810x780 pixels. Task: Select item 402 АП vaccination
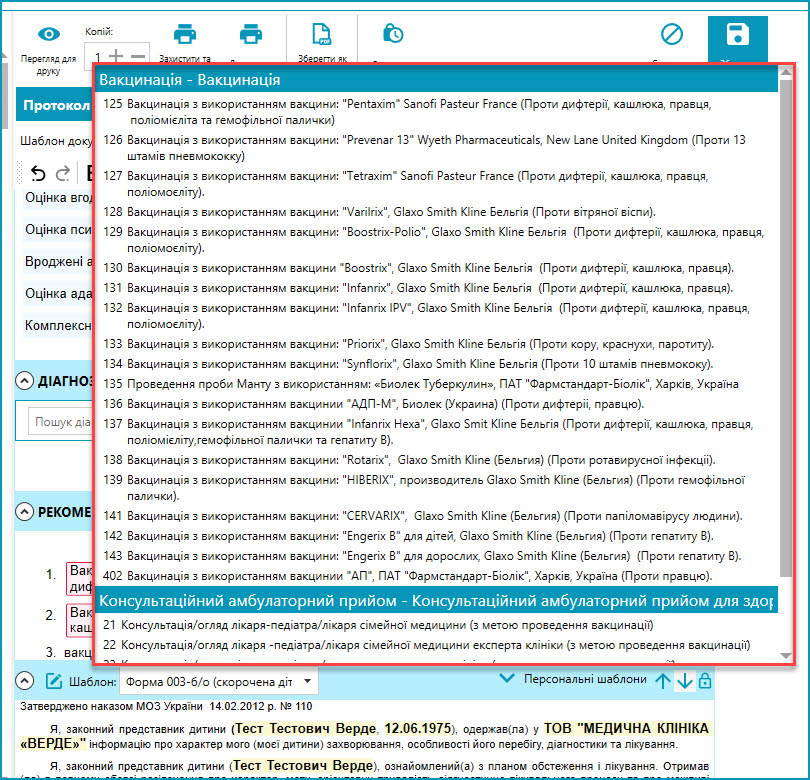(x=437, y=575)
